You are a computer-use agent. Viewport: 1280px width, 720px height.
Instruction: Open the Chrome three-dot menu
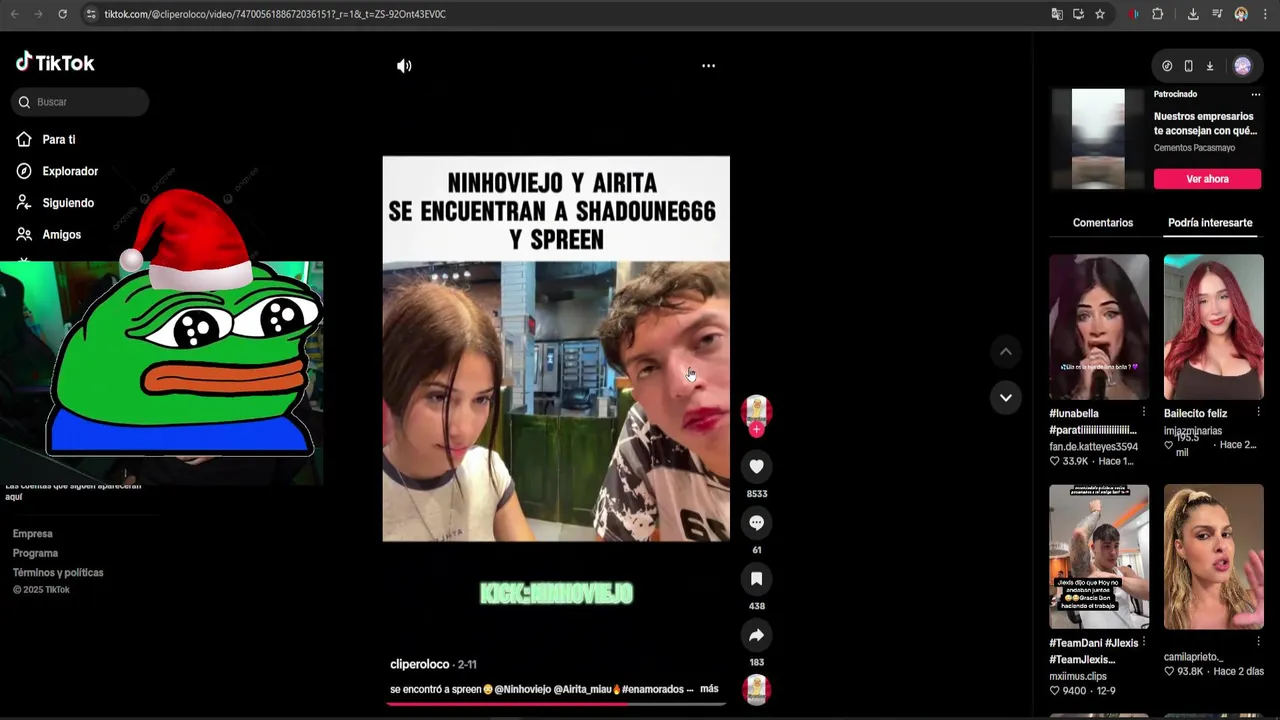(1265, 14)
